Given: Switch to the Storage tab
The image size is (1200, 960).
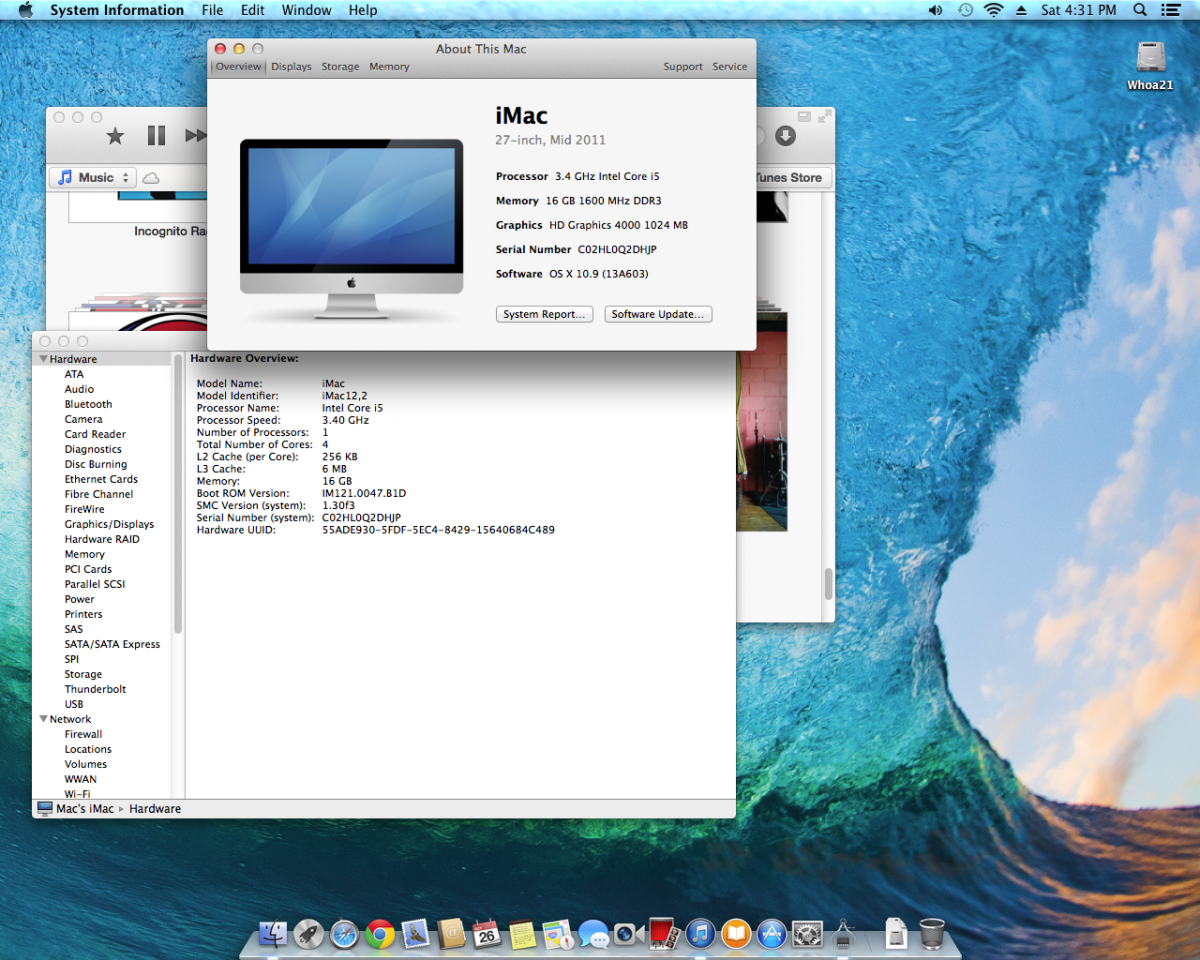Looking at the screenshot, I should point(340,67).
